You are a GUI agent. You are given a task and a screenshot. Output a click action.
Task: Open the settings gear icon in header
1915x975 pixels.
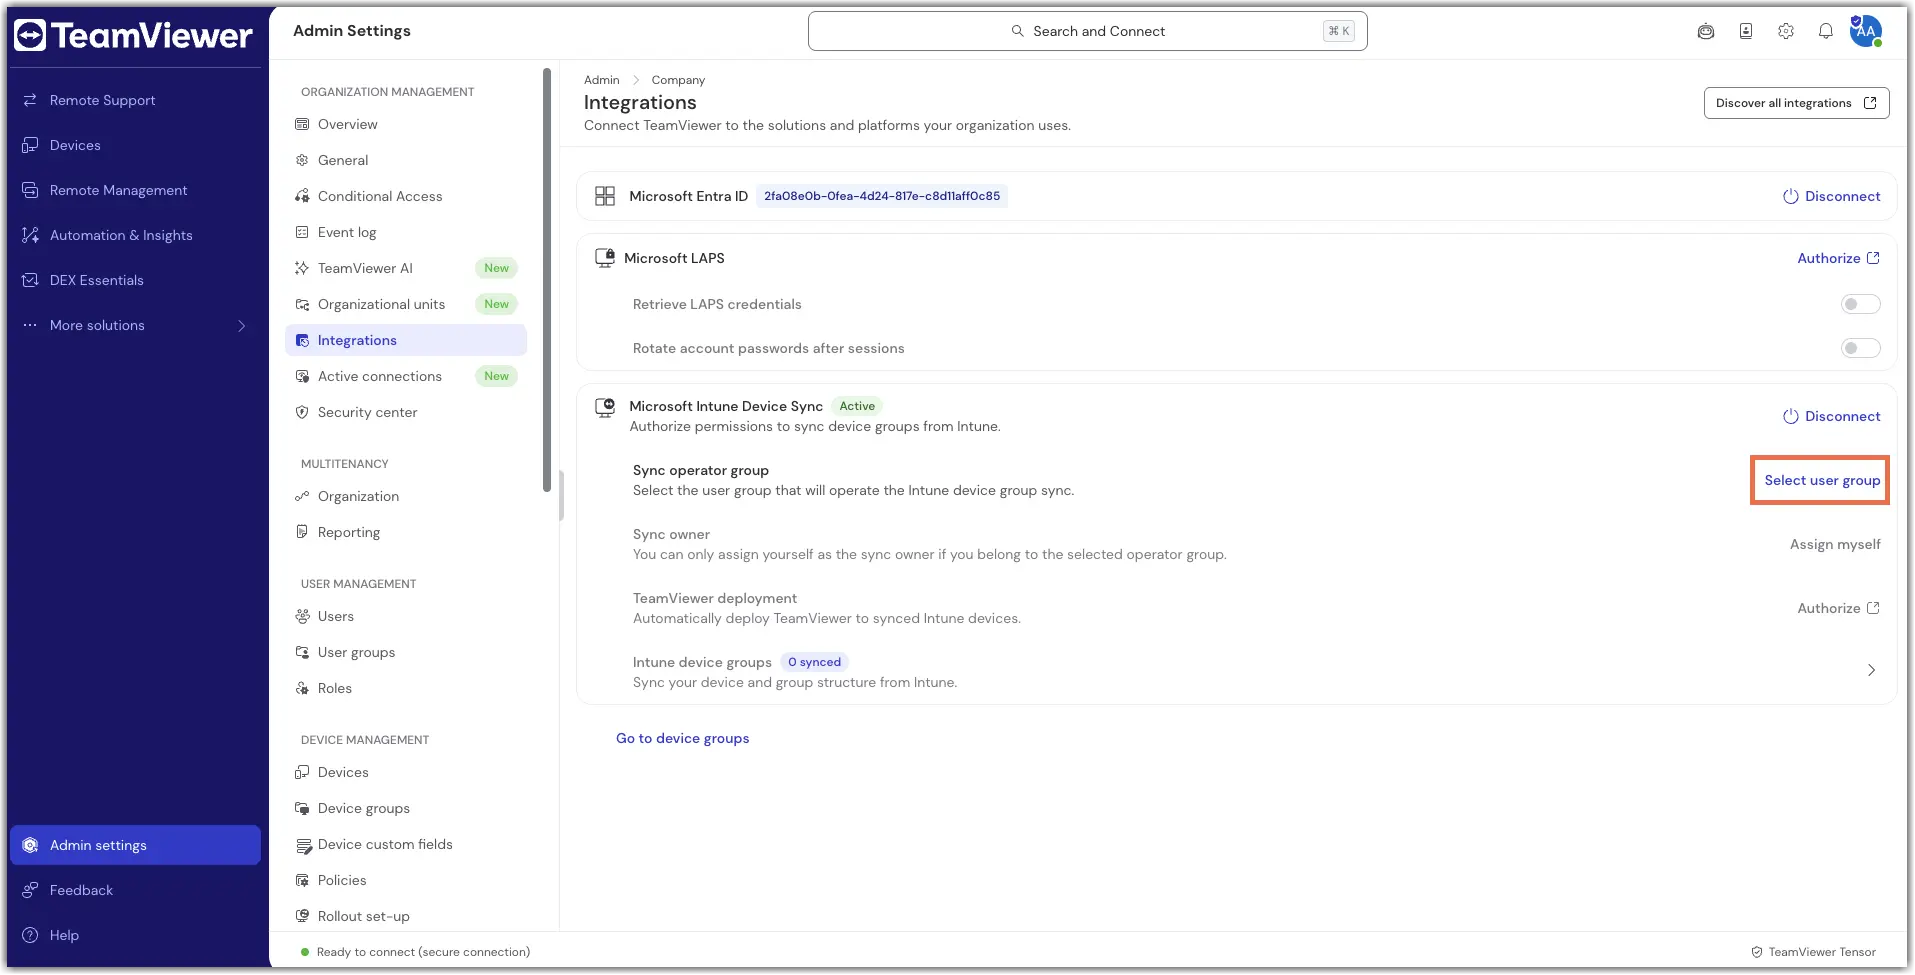[1786, 31]
